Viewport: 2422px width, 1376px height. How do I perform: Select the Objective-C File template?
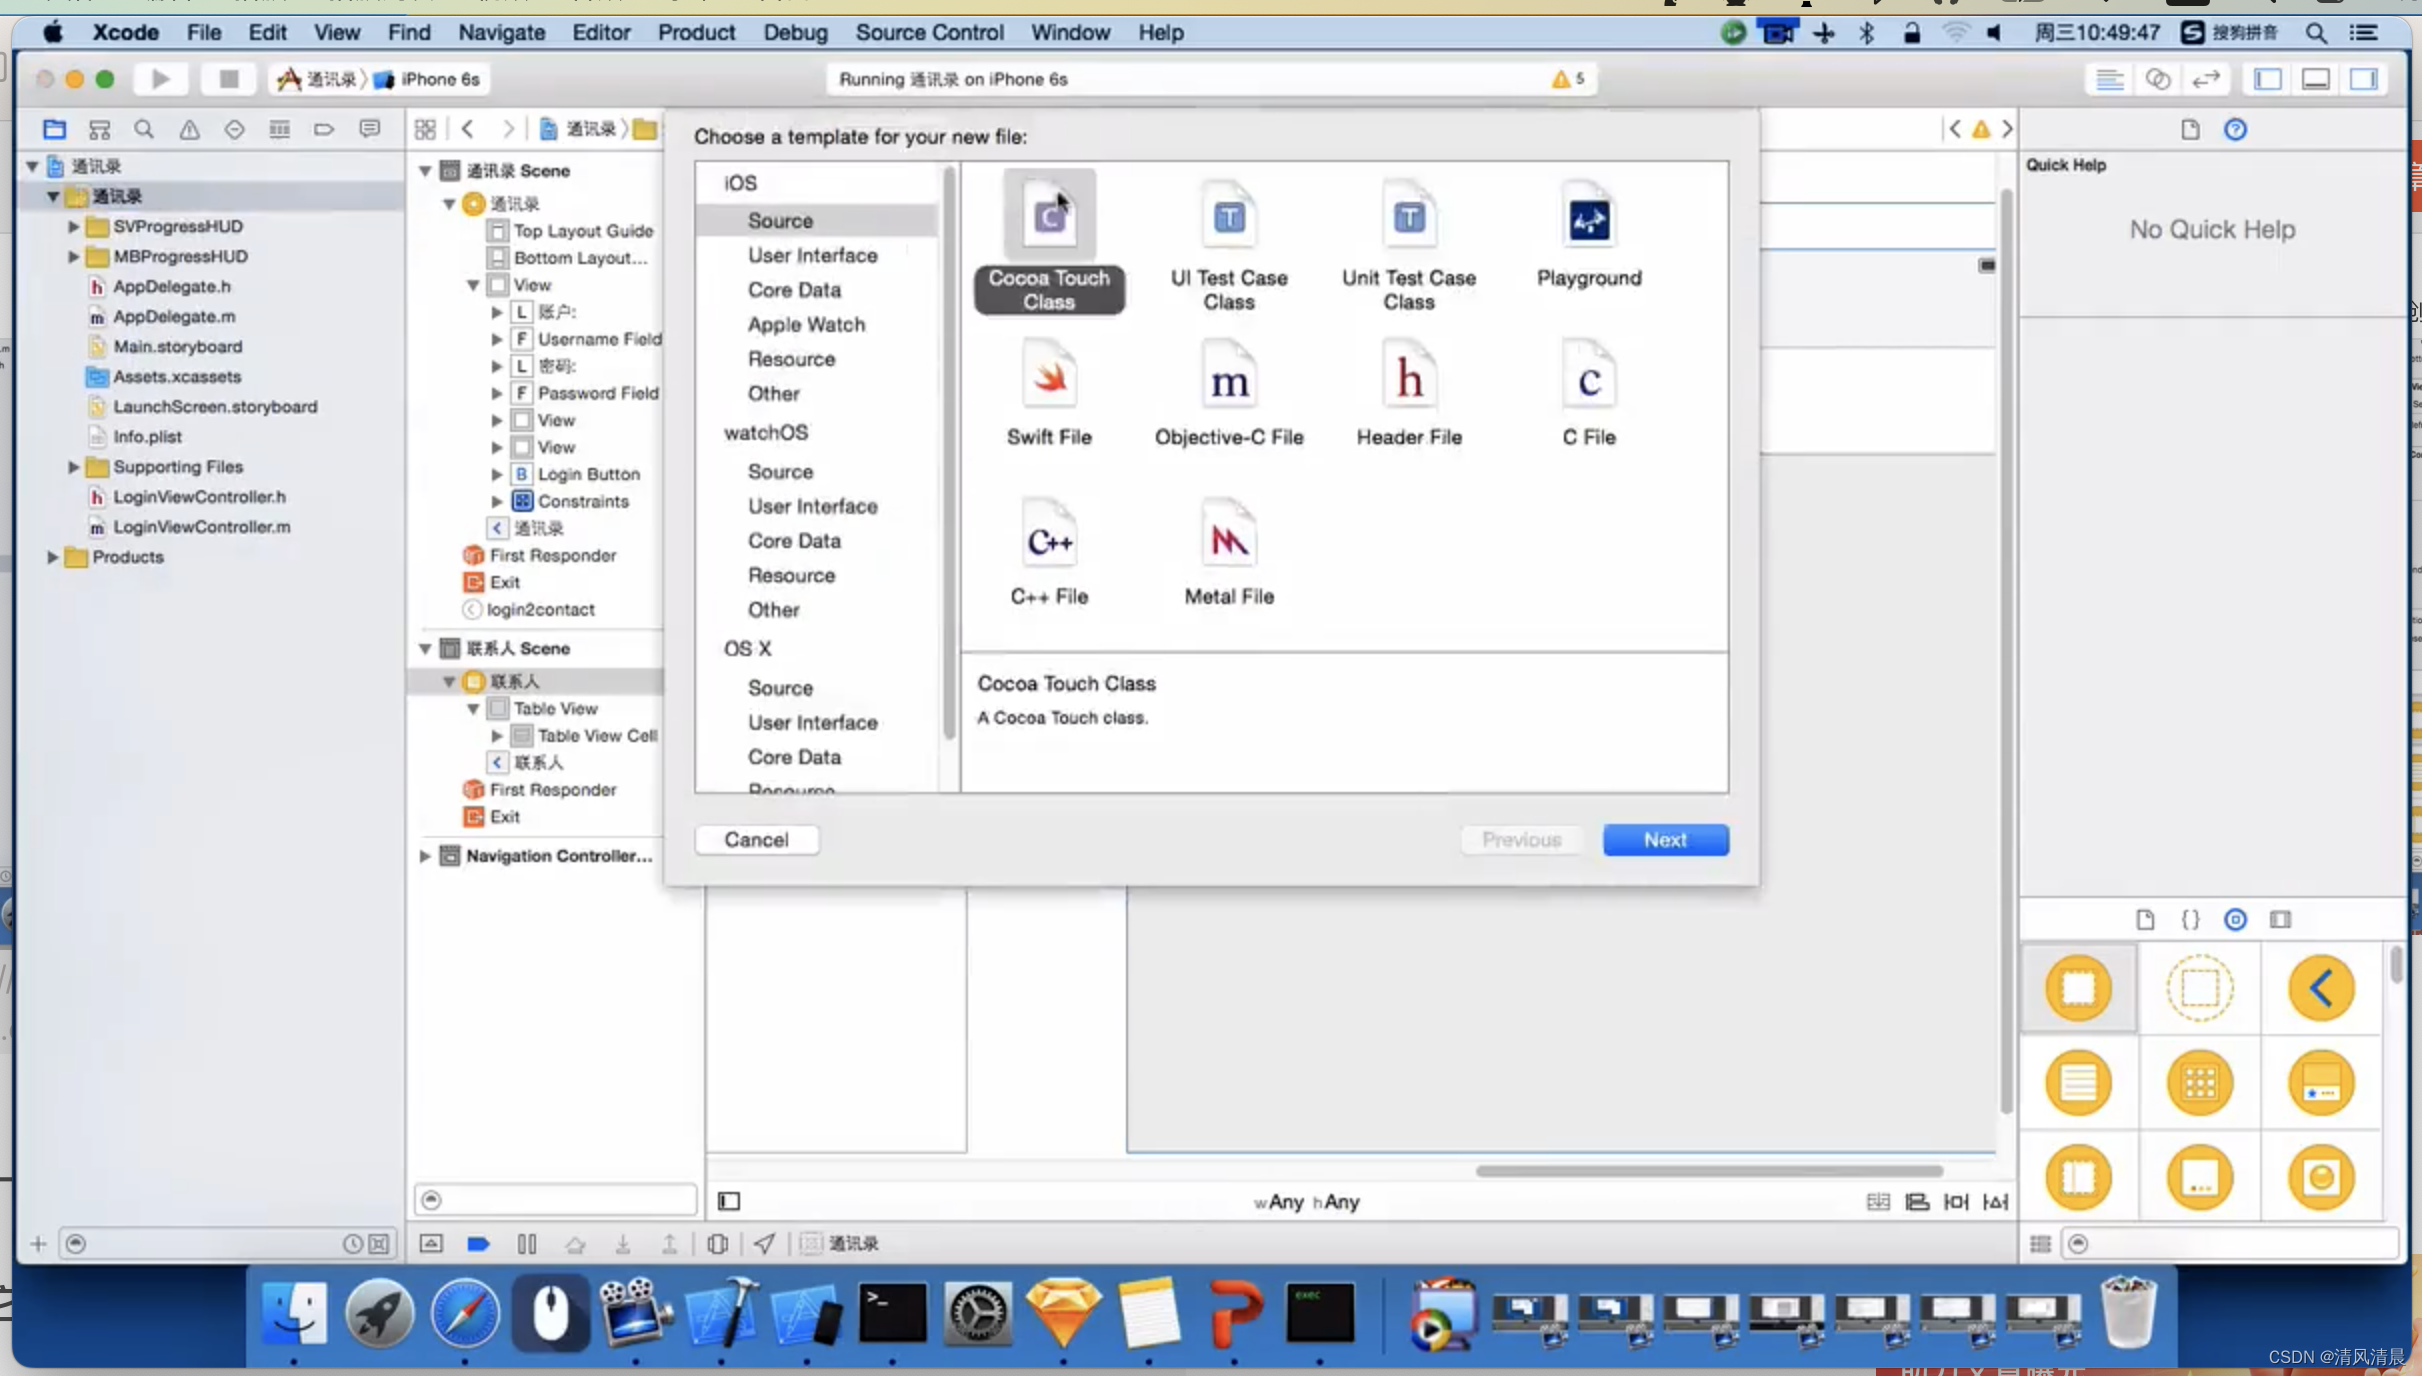tap(1229, 393)
